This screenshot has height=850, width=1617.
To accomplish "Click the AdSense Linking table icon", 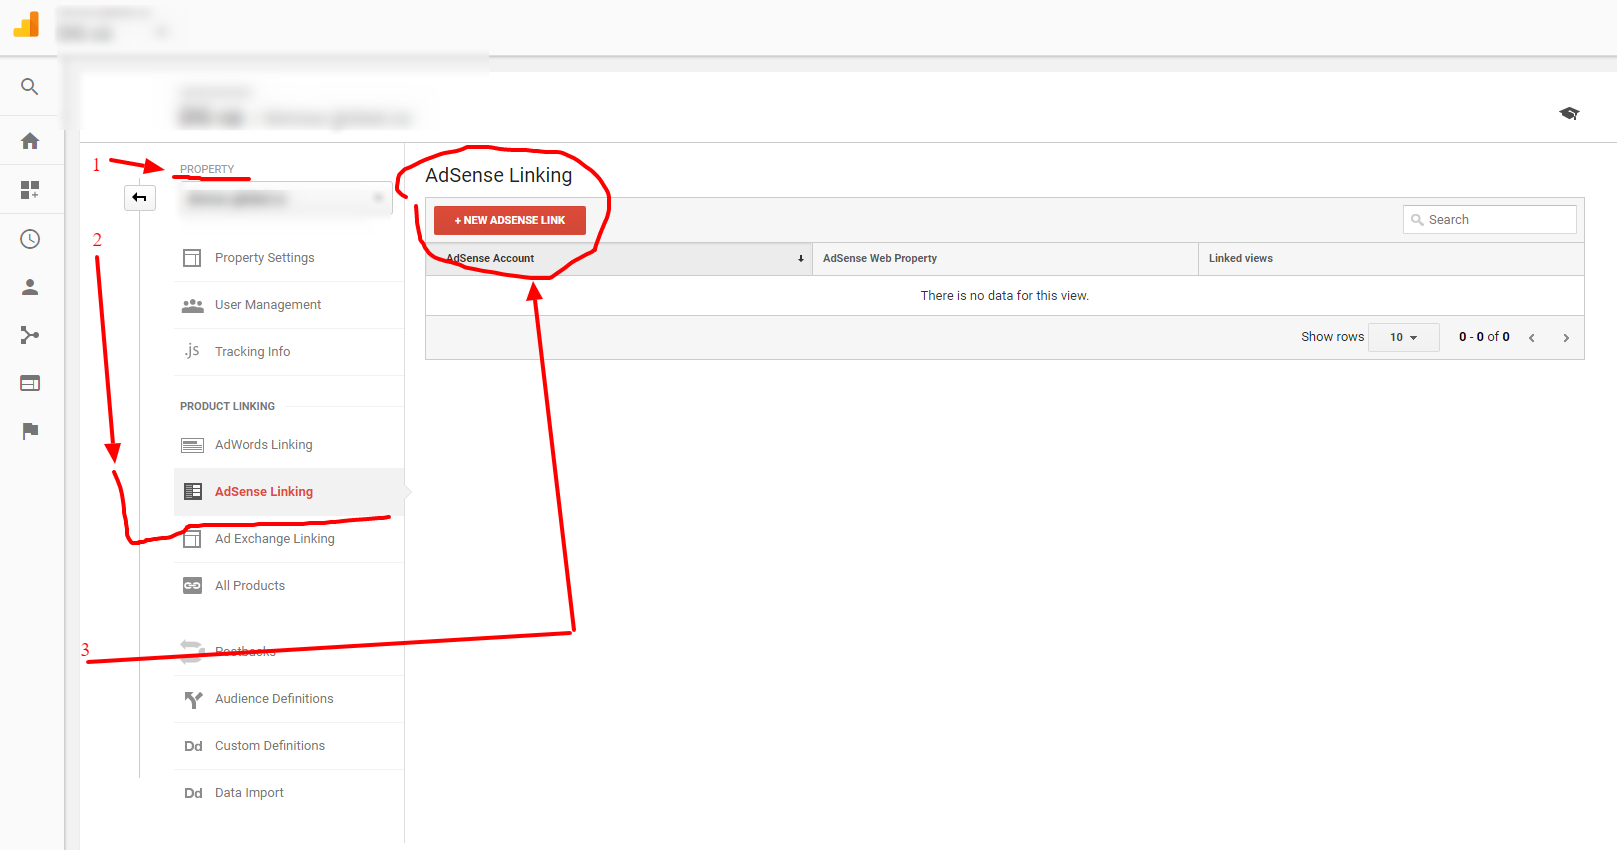I will (193, 492).
